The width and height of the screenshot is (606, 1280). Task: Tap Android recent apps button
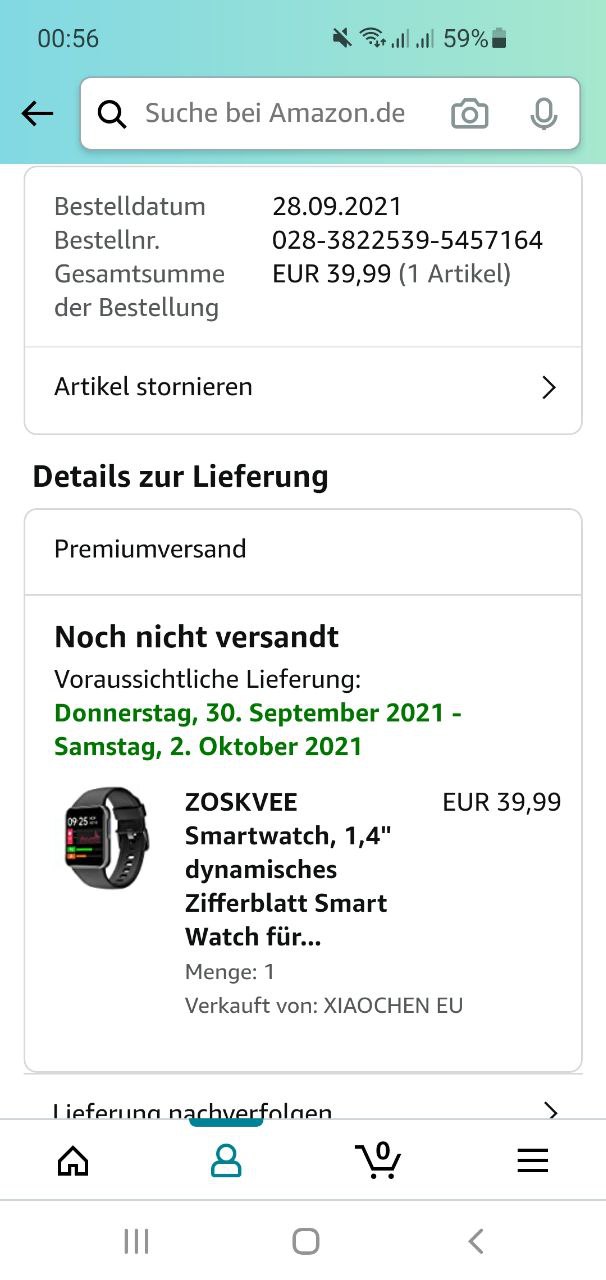(136, 1241)
